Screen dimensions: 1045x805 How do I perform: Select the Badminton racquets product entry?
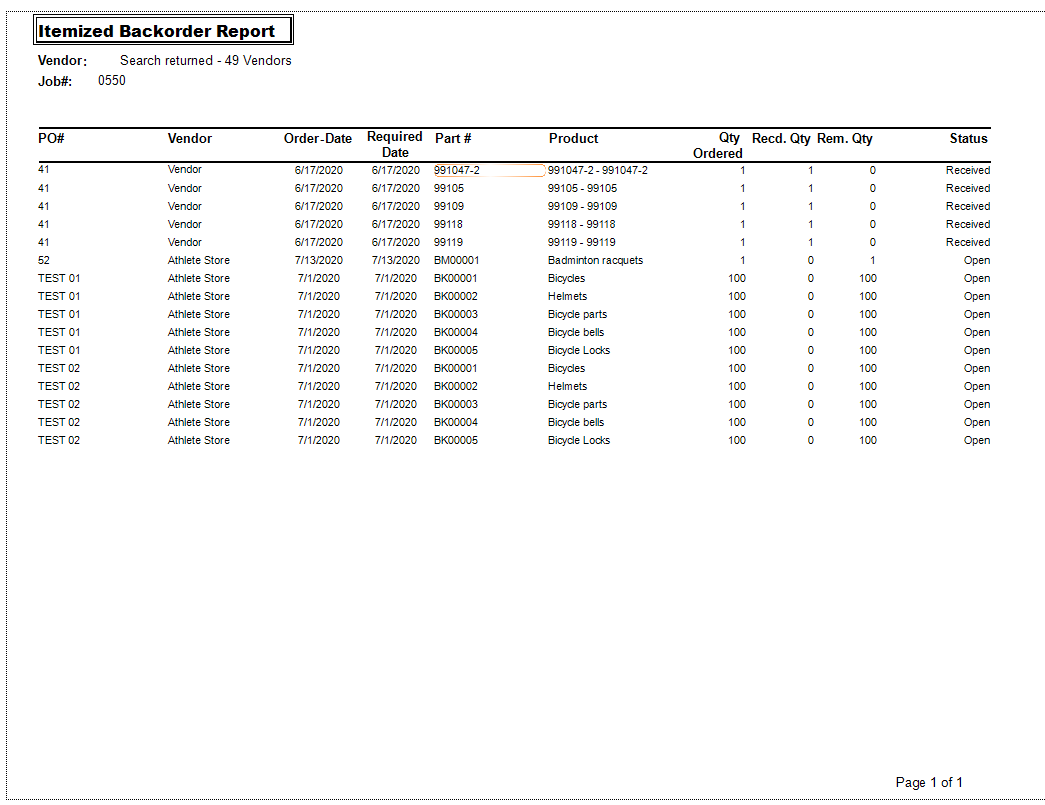[x=595, y=260]
